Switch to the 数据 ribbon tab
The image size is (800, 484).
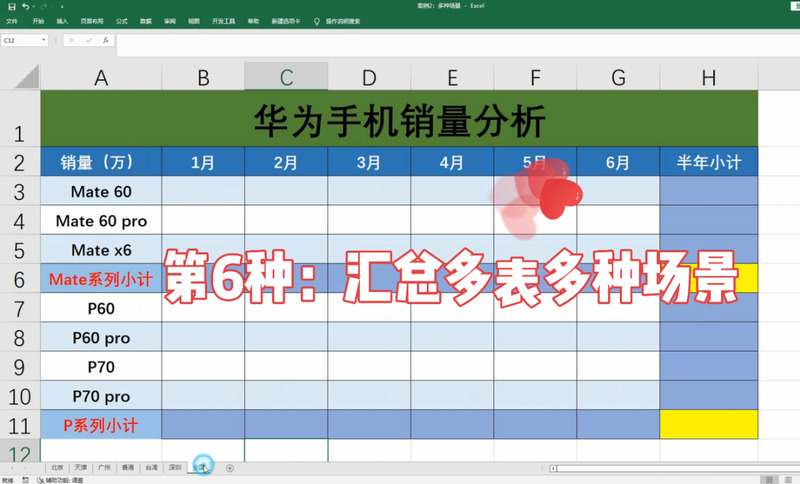pyautogui.click(x=146, y=21)
